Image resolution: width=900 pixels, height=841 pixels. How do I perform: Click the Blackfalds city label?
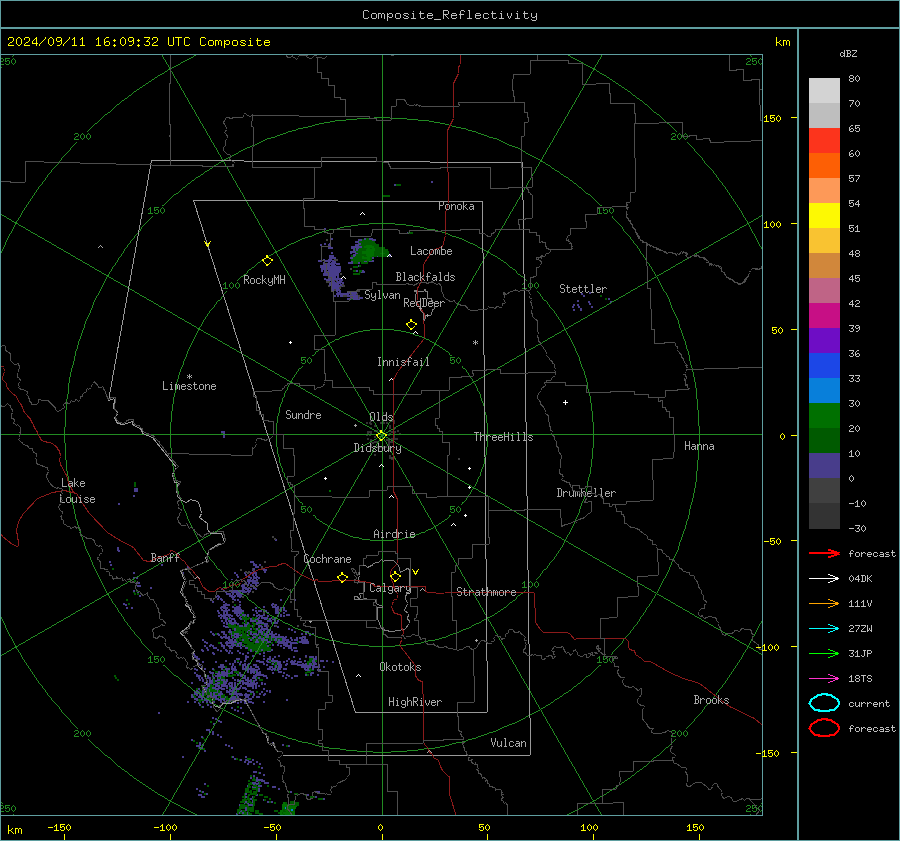click(425, 277)
